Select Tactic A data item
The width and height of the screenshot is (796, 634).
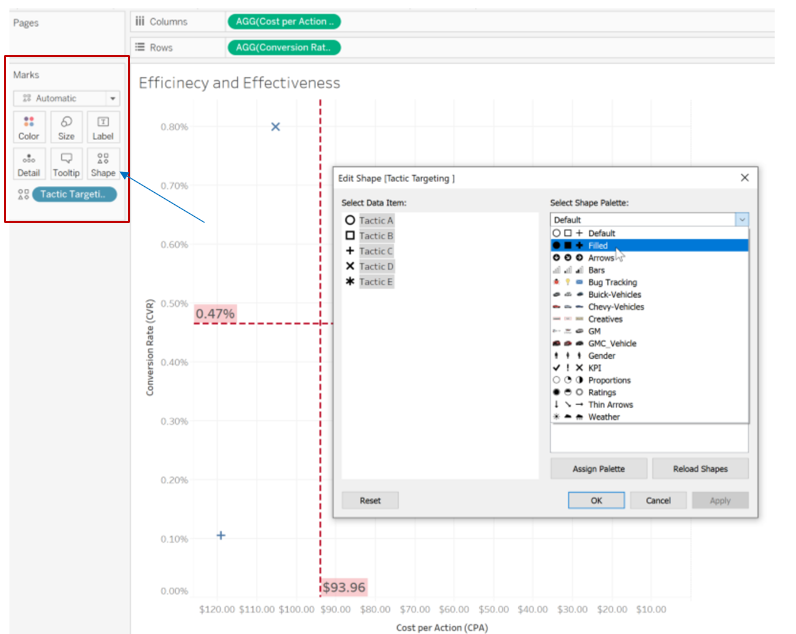point(376,220)
